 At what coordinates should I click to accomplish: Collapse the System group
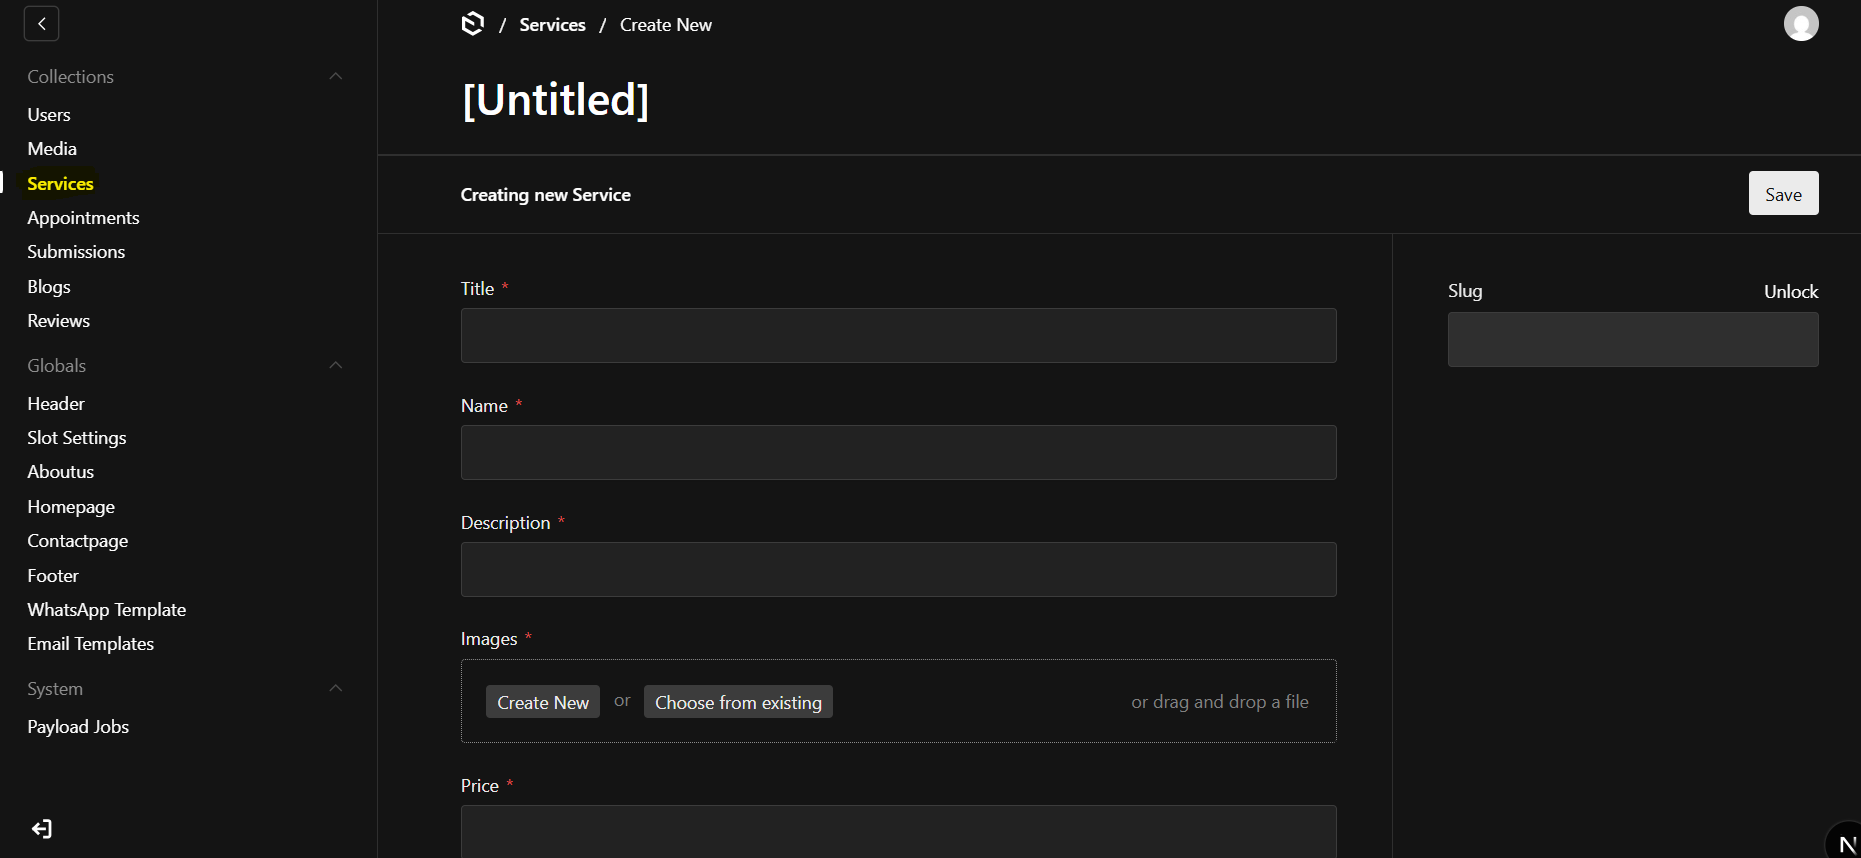(x=336, y=689)
